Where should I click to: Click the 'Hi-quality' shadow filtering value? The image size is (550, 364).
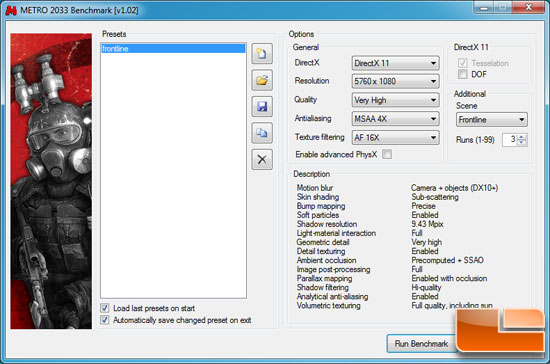tap(426, 288)
